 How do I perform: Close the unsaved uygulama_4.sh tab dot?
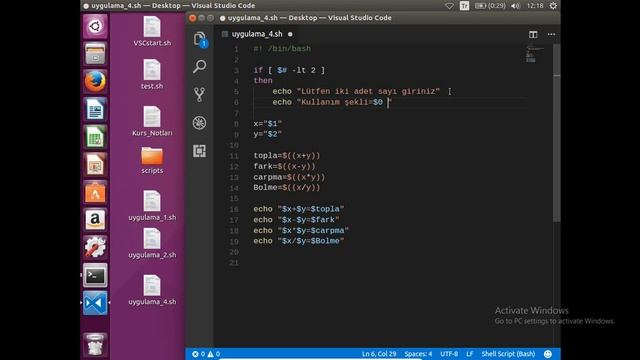[290, 34]
